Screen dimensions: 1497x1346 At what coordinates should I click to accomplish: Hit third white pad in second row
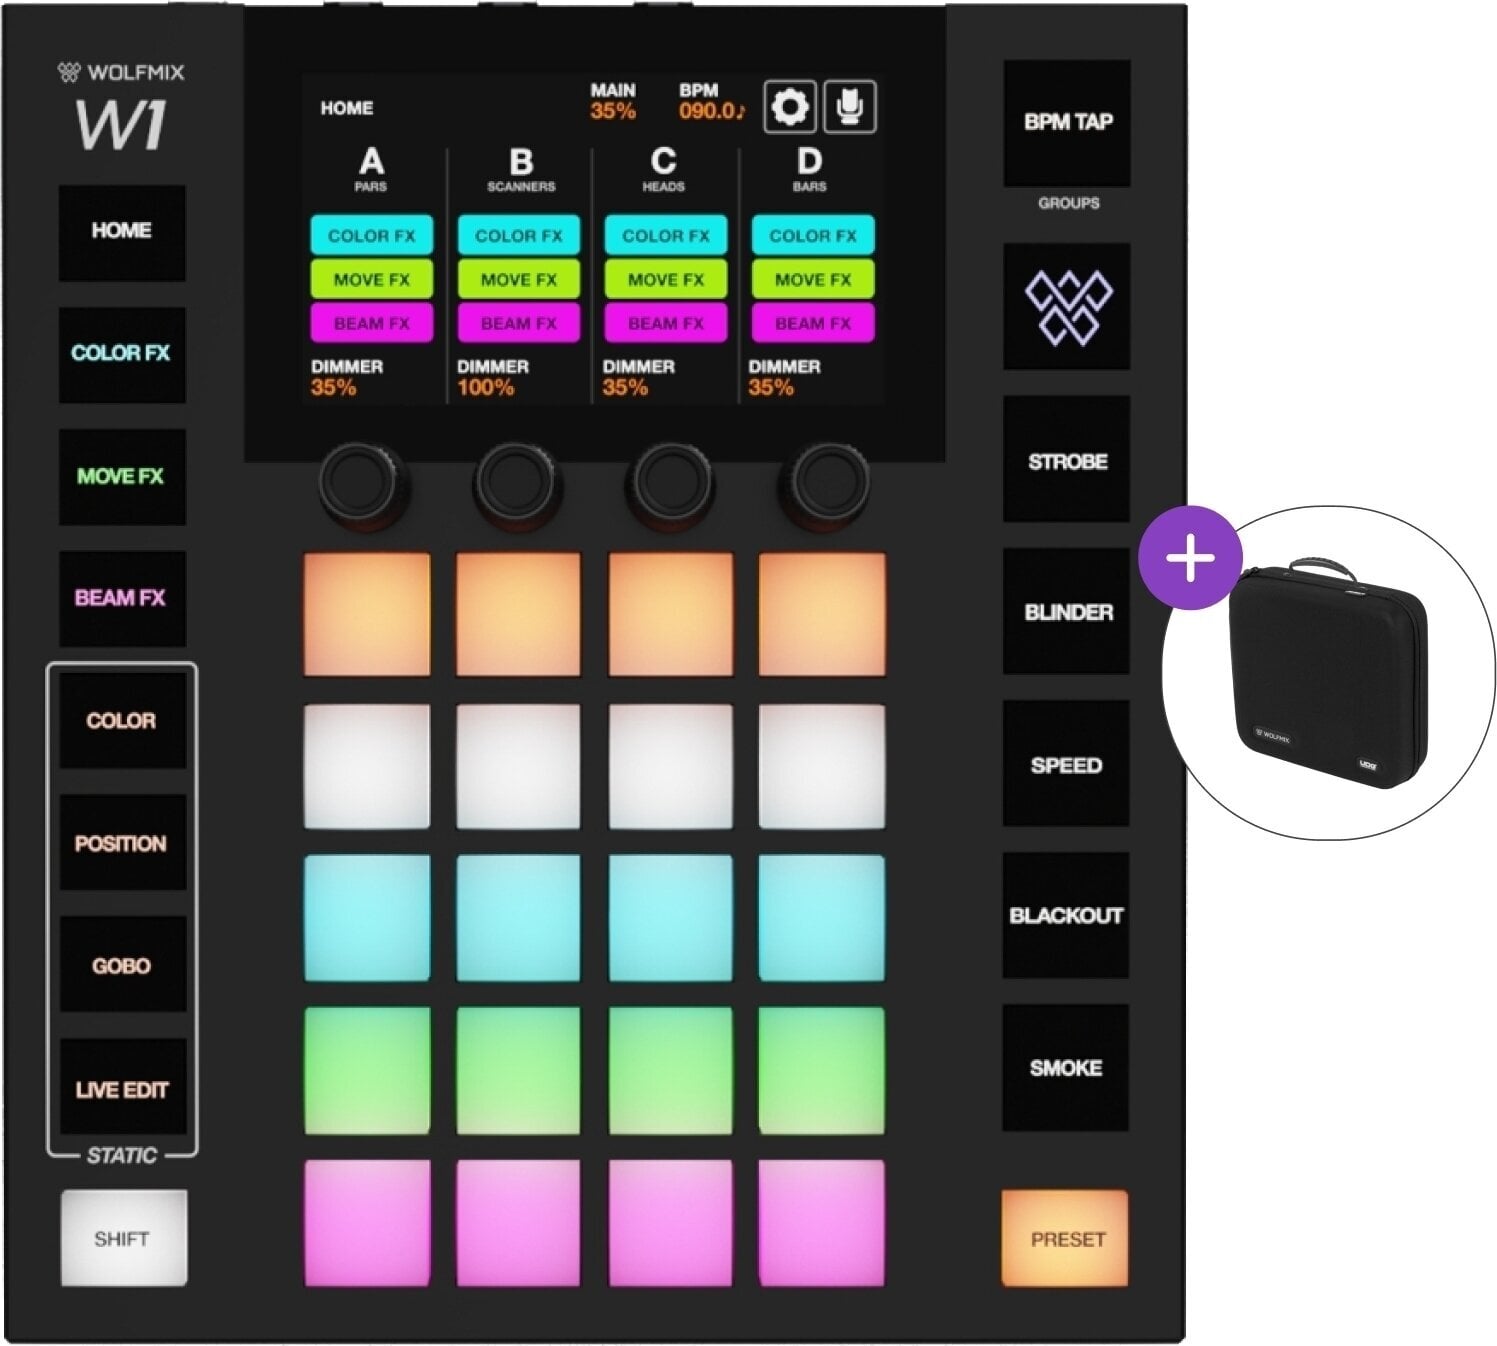point(671,766)
